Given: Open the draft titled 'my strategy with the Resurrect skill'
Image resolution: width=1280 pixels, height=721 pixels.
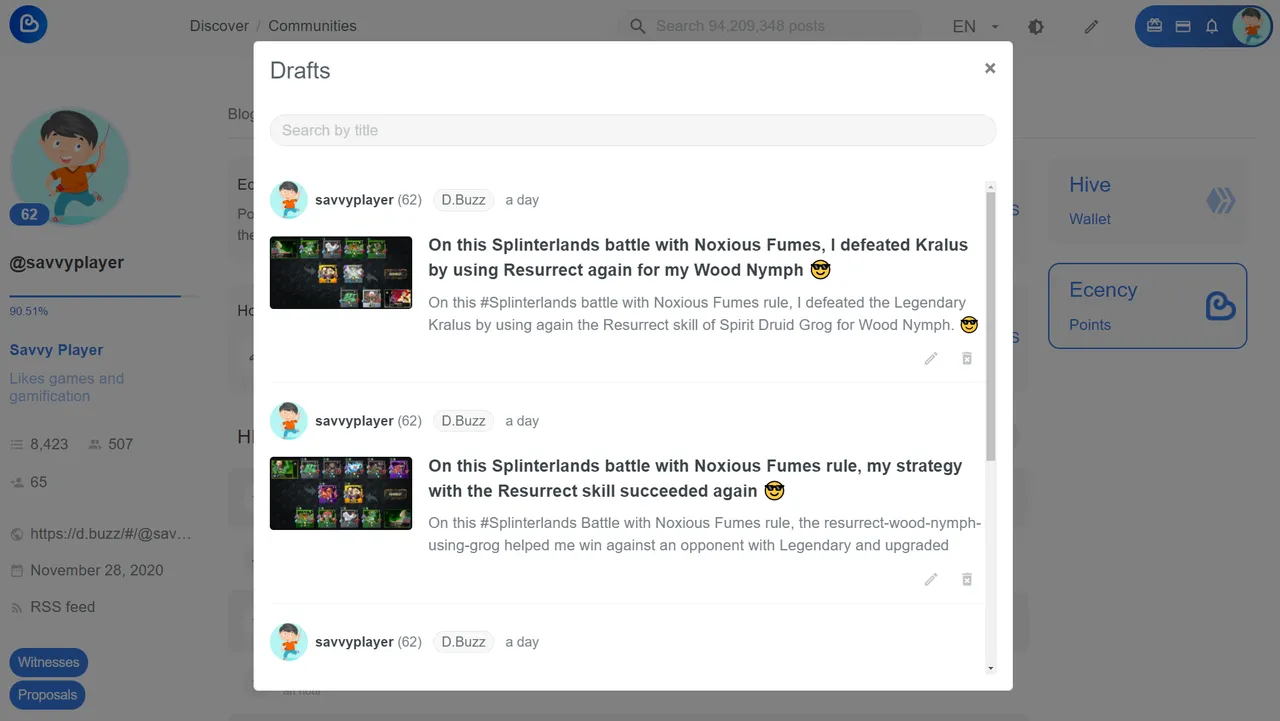Looking at the screenshot, I should coord(695,478).
